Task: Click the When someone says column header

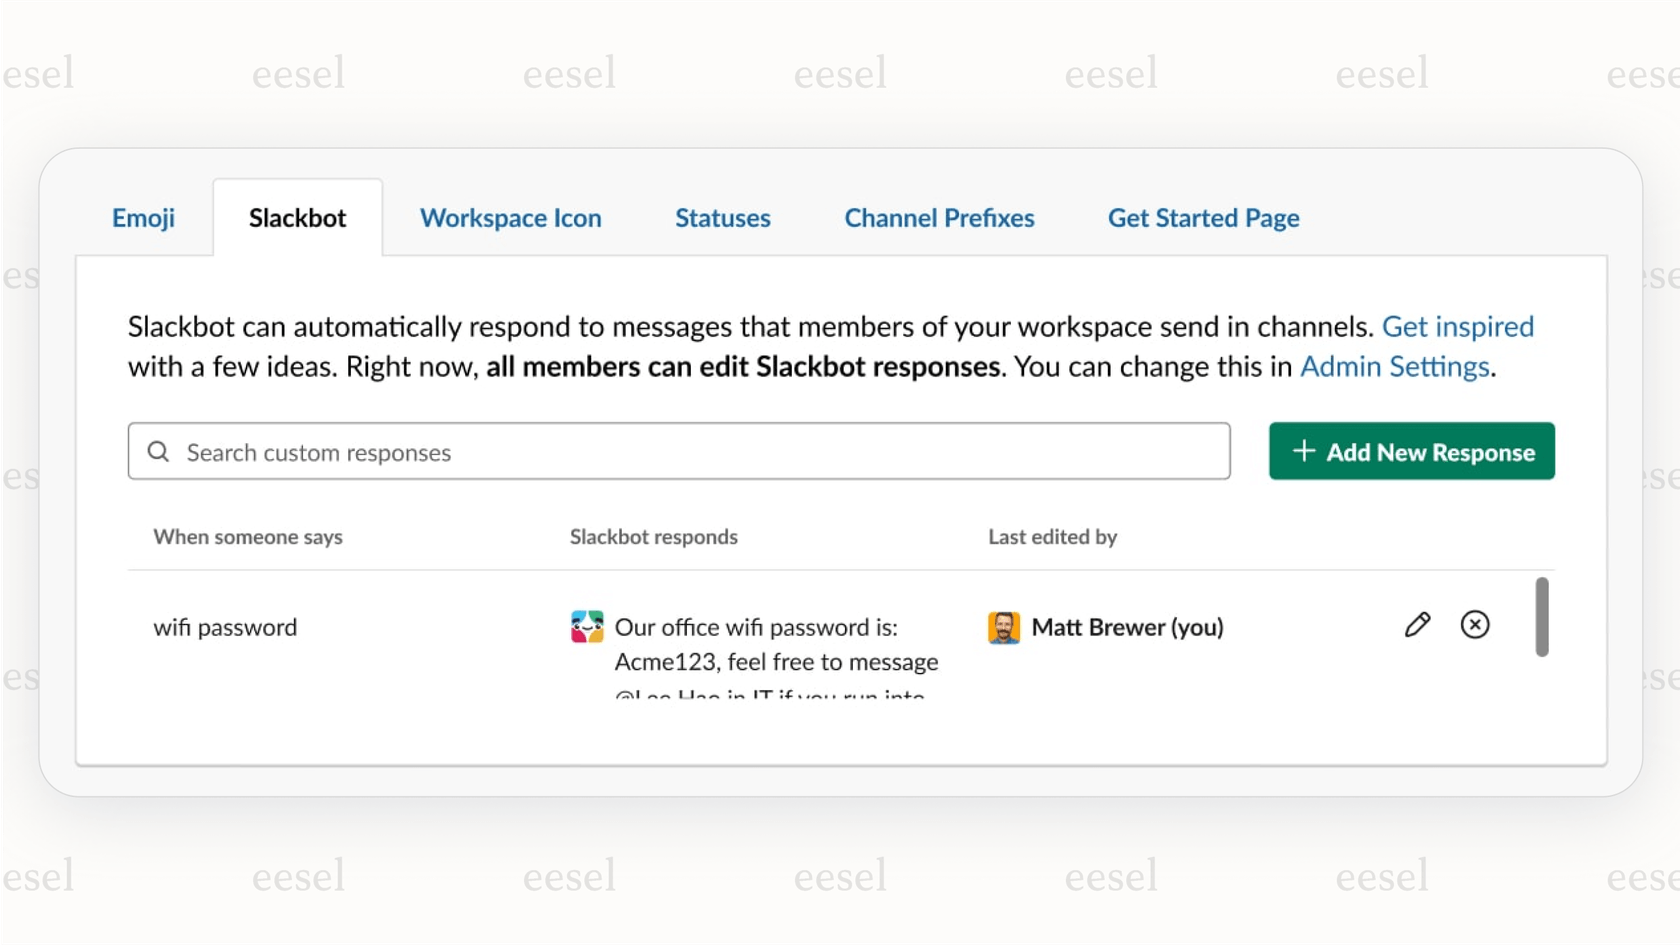Action: [x=247, y=537]
